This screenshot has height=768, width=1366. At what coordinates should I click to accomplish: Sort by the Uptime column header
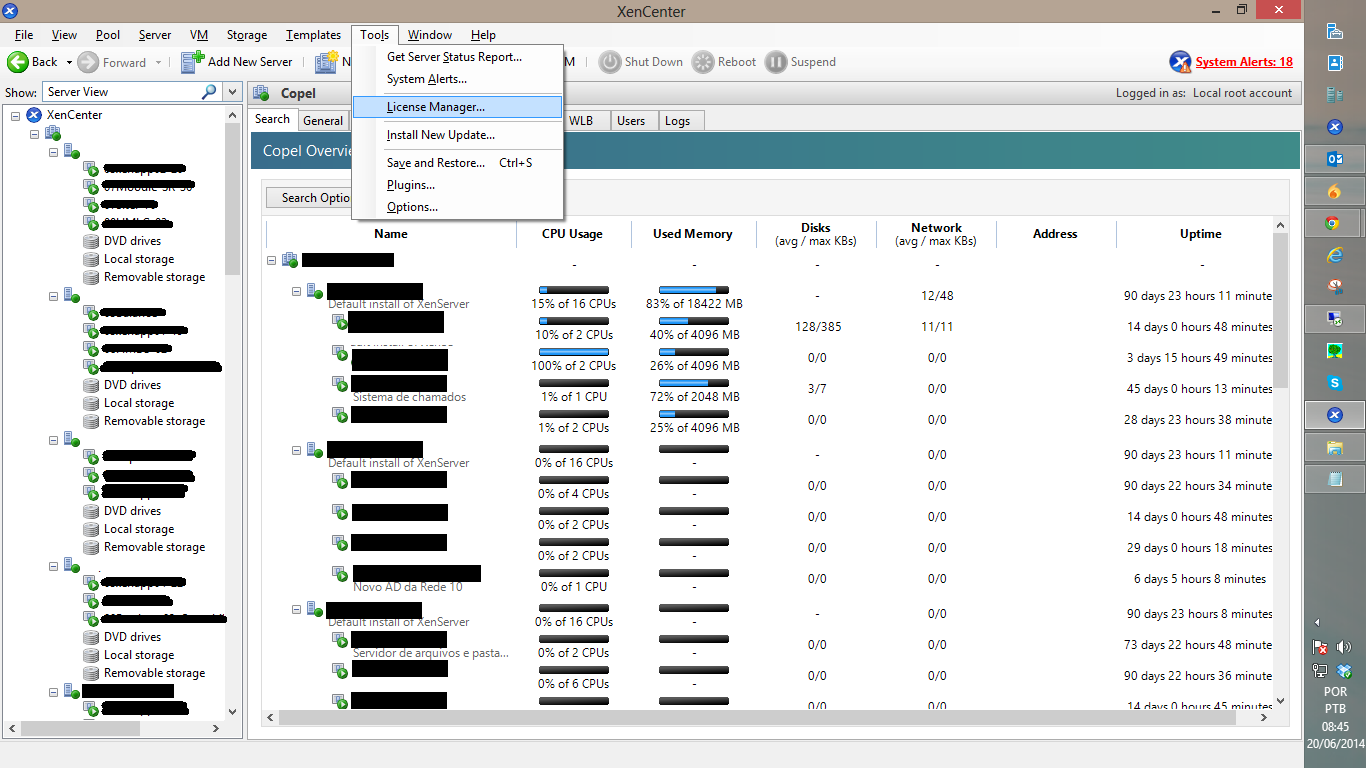tap(1200, 234)
